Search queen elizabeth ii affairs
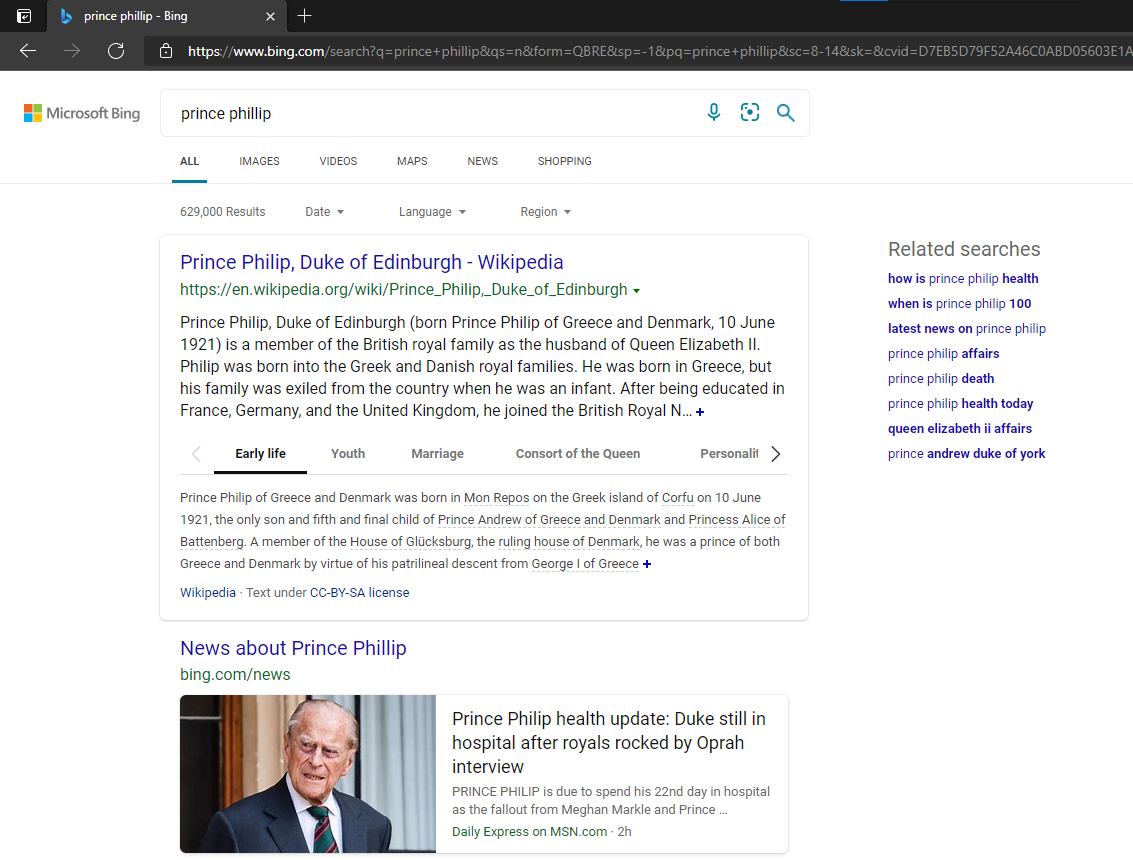Screen dimensions: 1133x860 (x=960, y=429)
